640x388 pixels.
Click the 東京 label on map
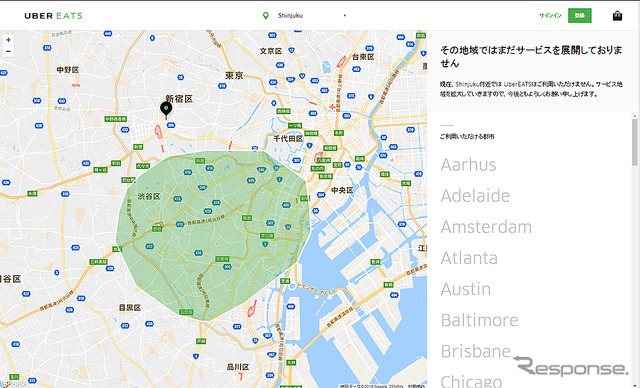coord(234,75)
